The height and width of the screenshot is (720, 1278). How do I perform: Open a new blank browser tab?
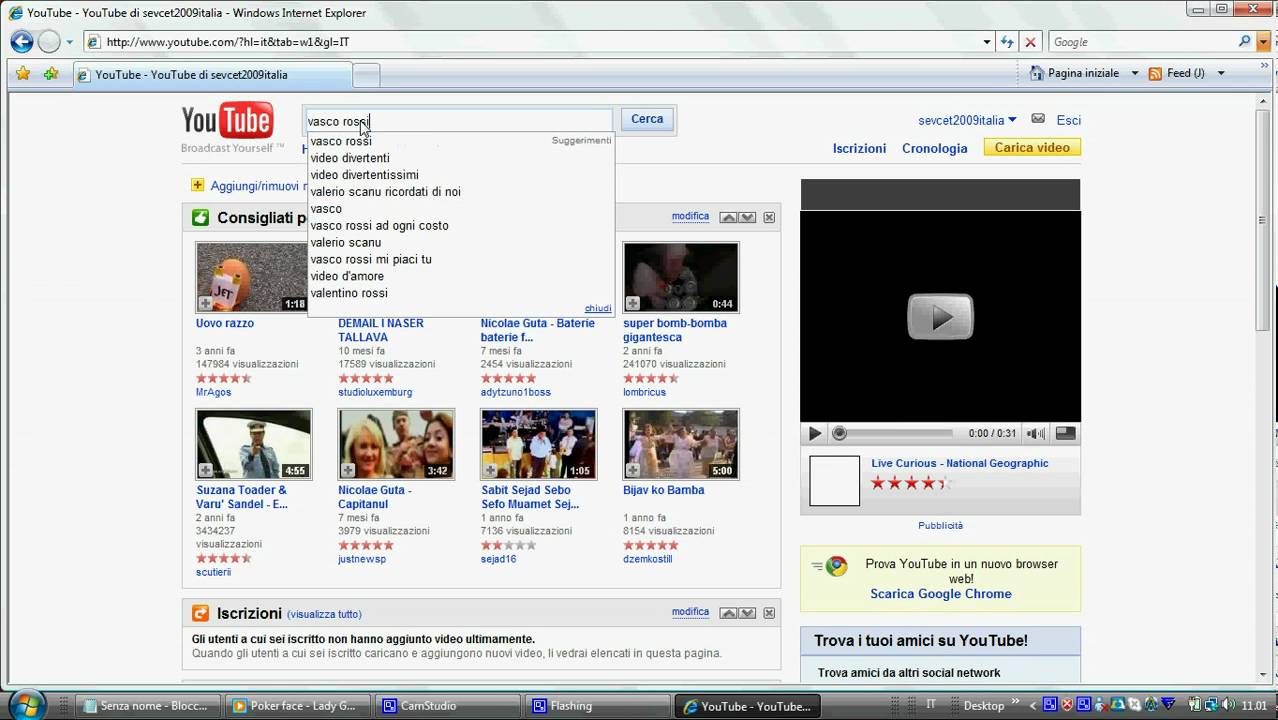click(x=366, y=75)
